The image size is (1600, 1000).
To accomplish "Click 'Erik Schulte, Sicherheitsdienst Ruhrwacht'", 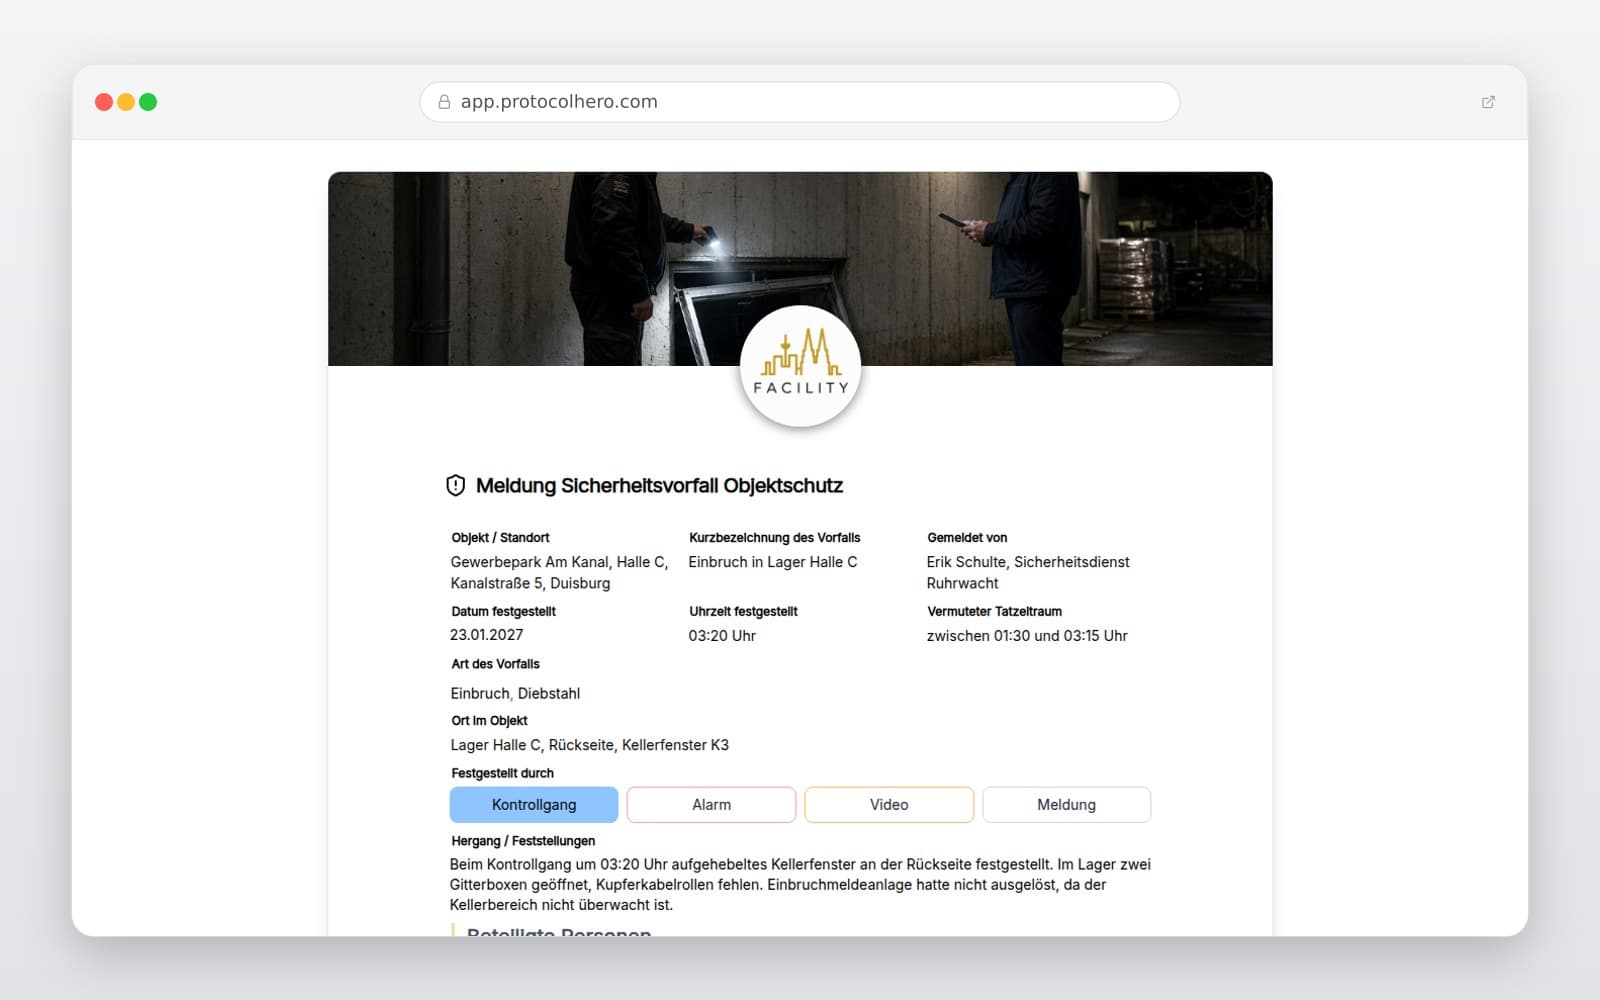I will pyautogui.click(x=1028, y=573).
